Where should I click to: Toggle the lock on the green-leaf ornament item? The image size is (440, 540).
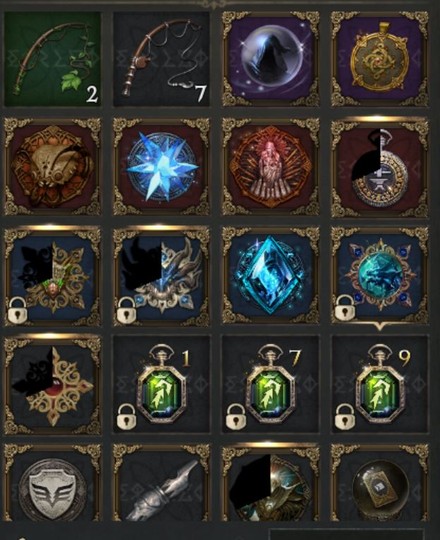point(17,311)
